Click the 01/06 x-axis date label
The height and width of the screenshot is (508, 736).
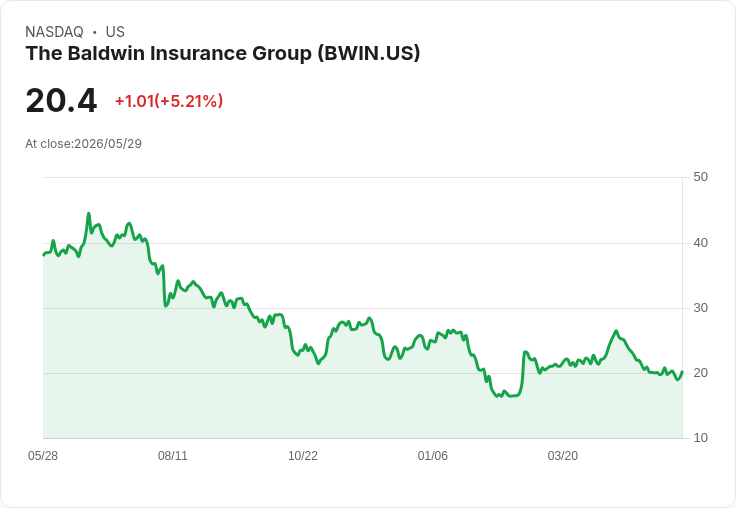tap(433, 456)
